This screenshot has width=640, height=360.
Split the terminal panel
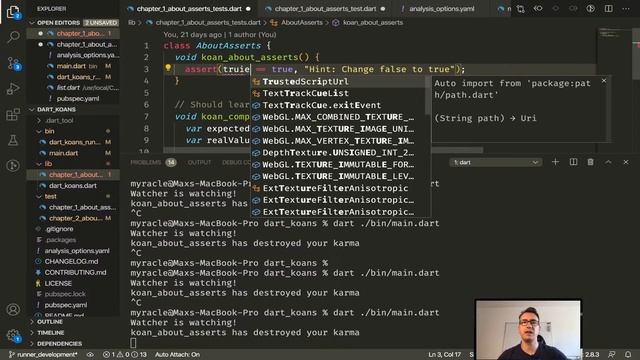point(573,162)
